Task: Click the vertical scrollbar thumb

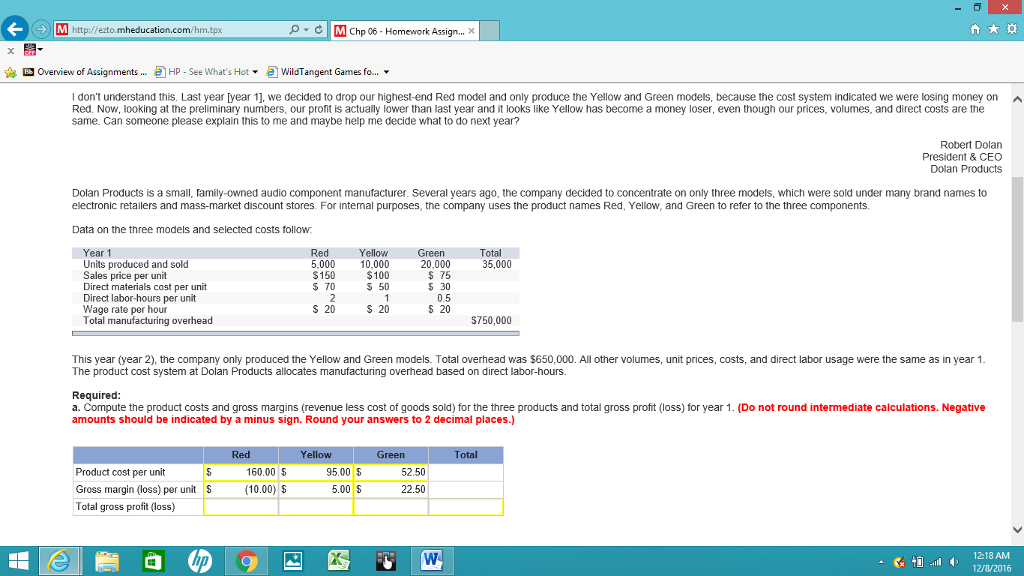Action: (x=1017, y=247)
